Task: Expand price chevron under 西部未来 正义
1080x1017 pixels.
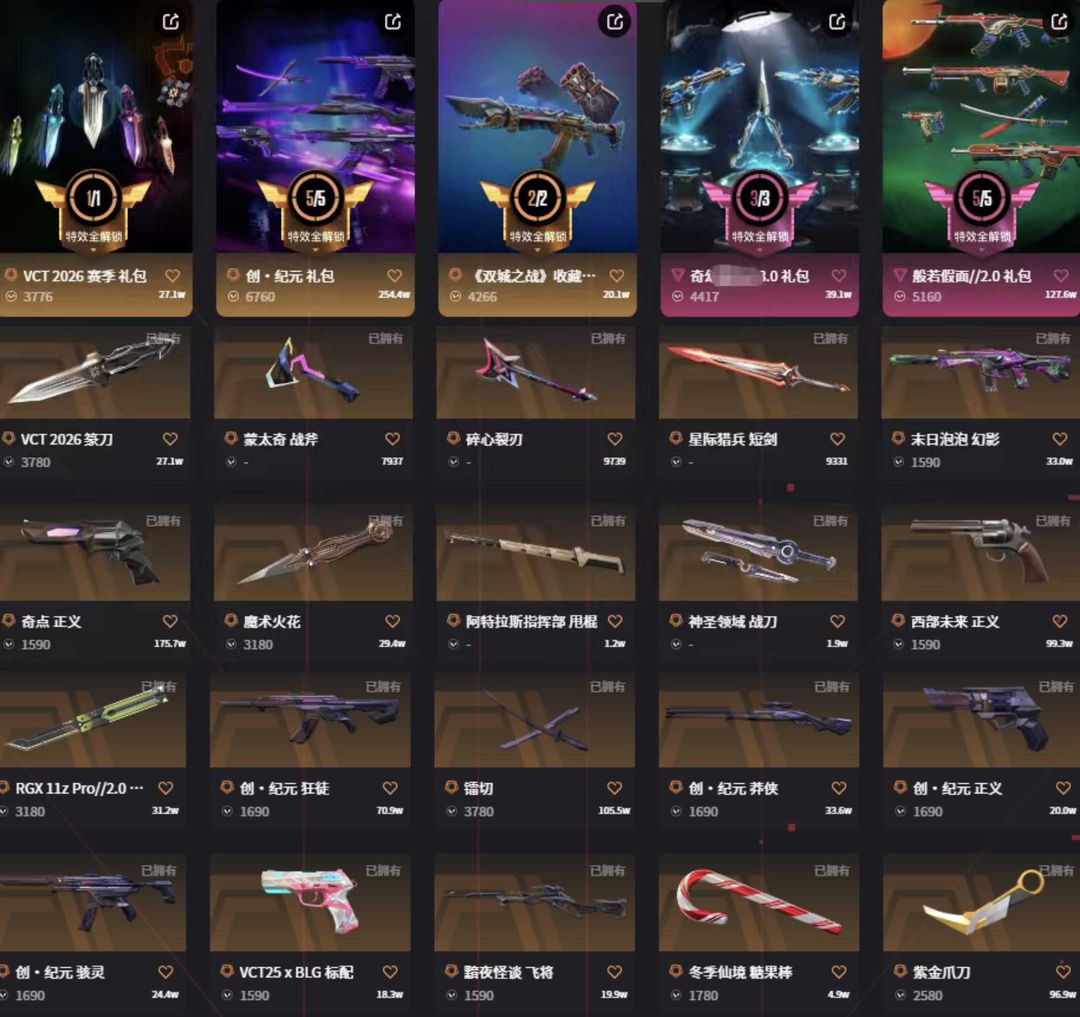Action: point(899,644)
